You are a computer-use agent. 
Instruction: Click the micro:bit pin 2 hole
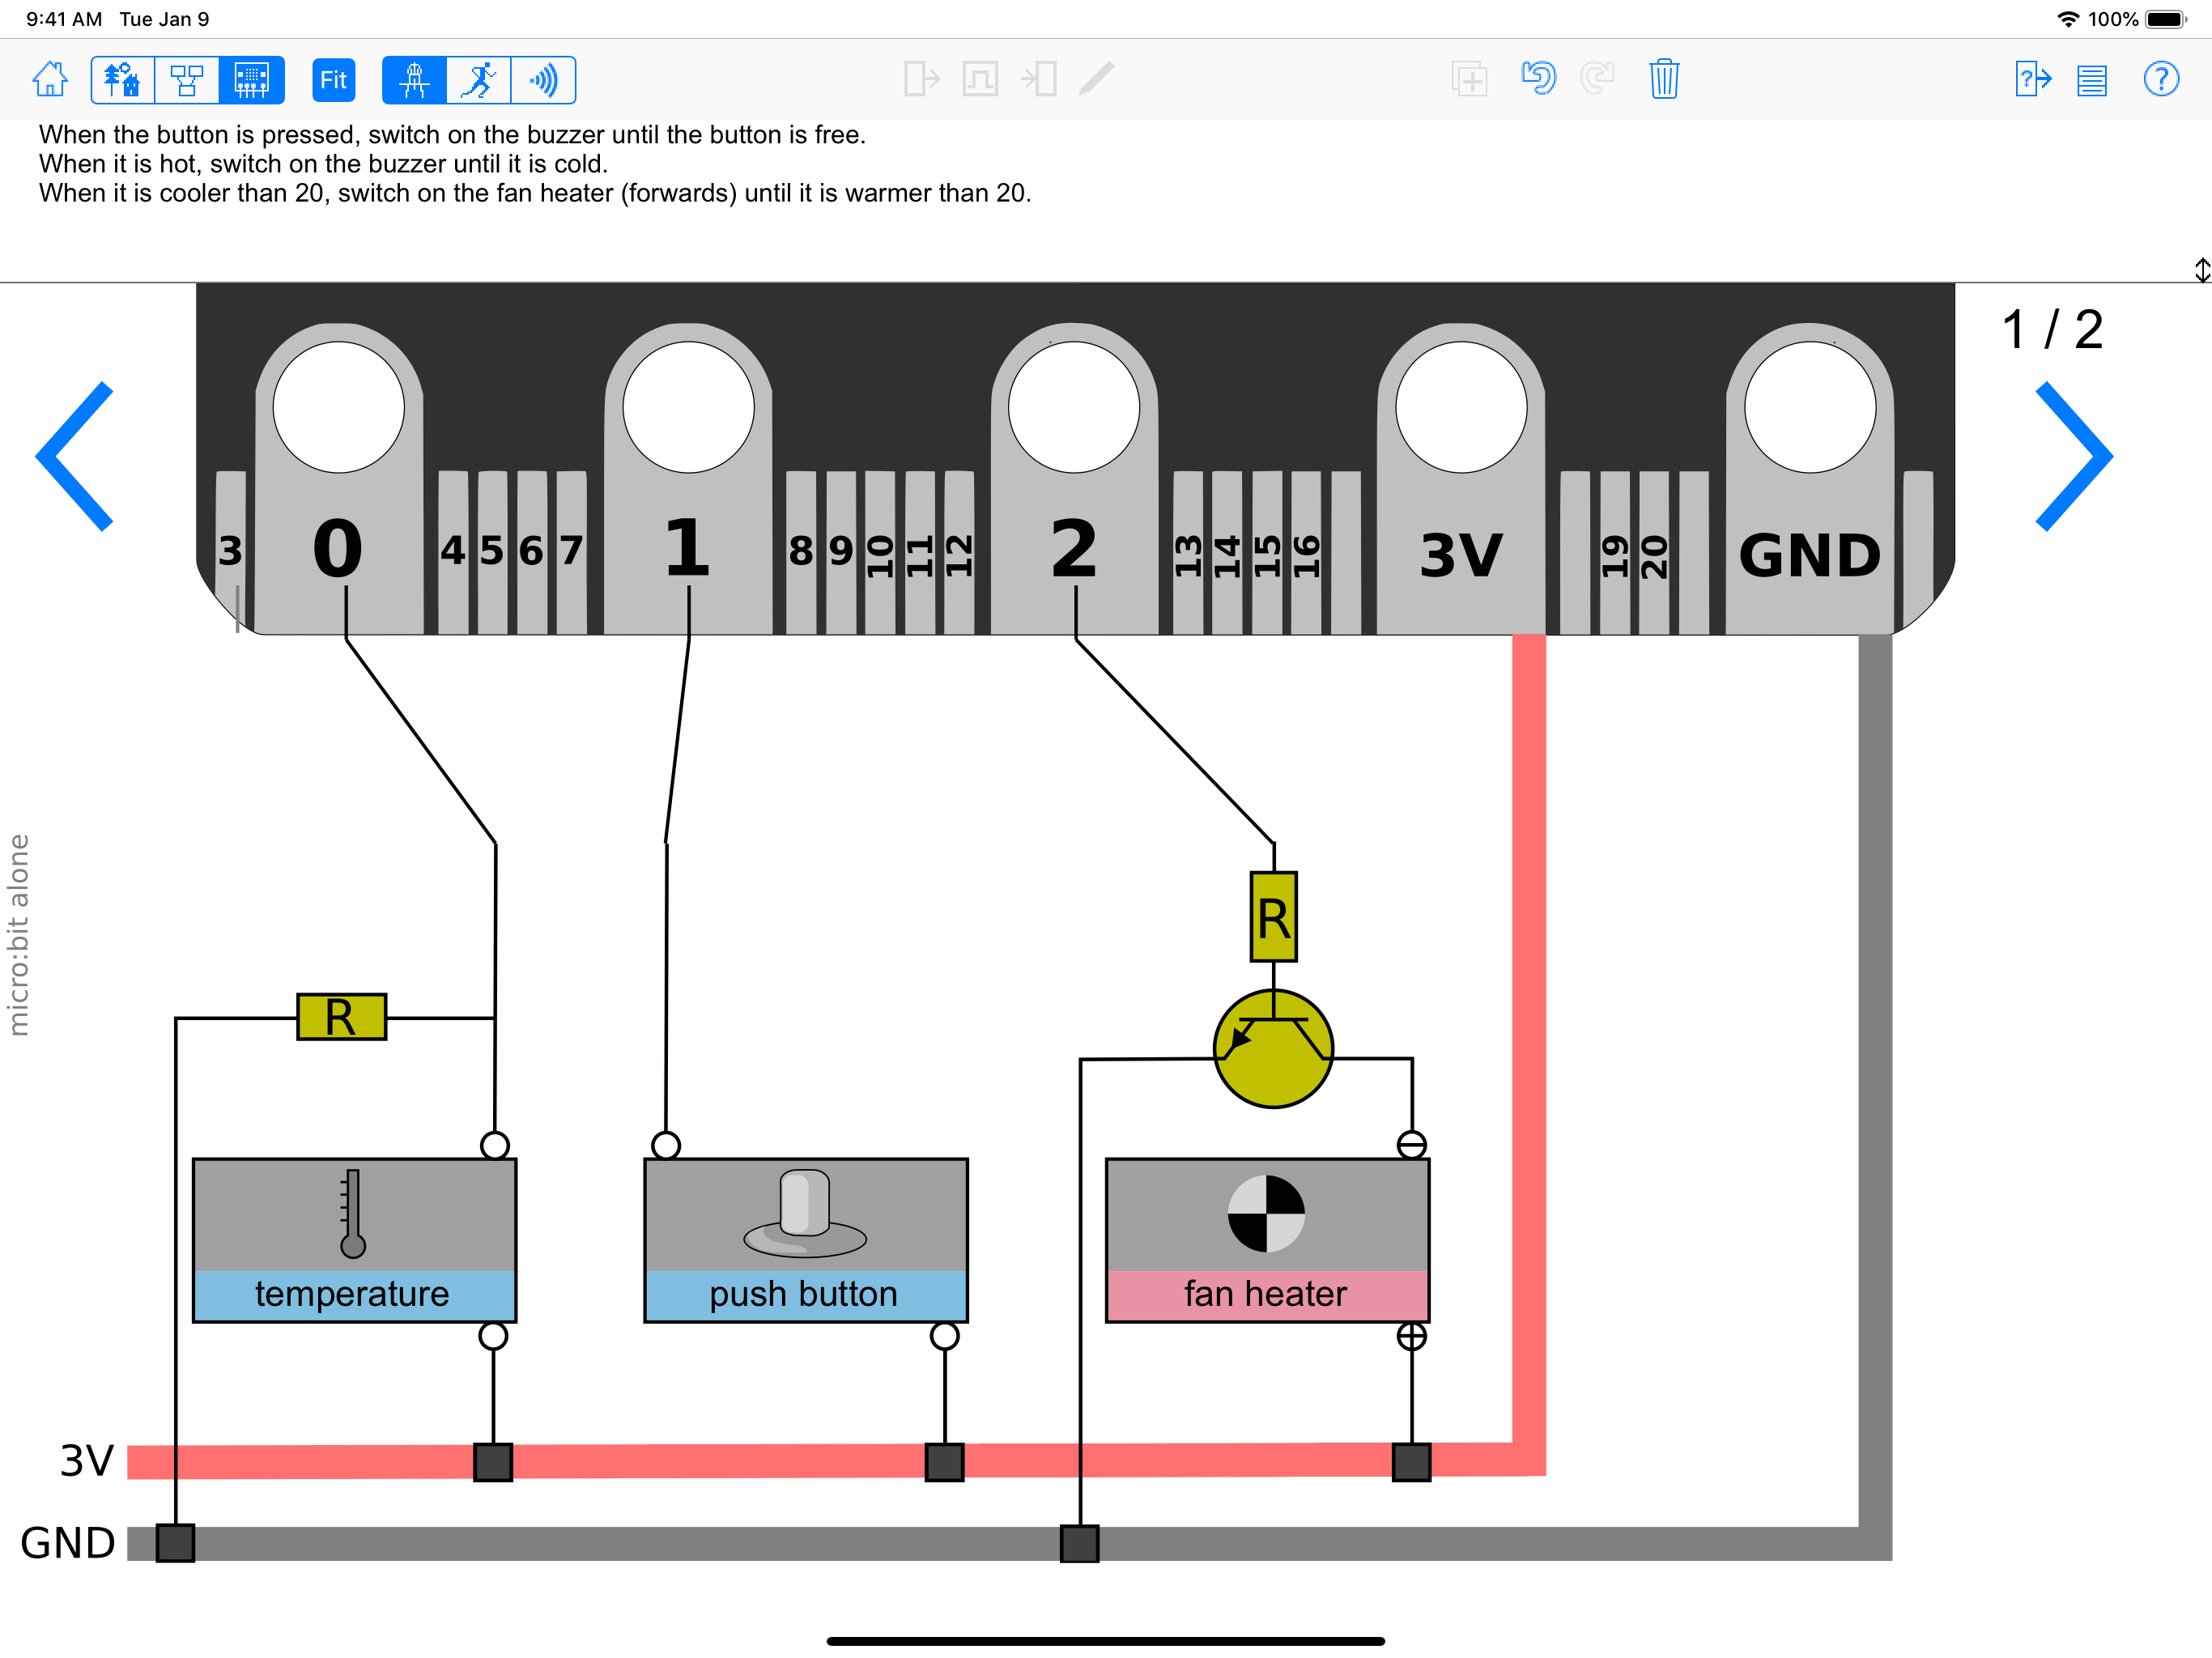(x=1074, y=407)
